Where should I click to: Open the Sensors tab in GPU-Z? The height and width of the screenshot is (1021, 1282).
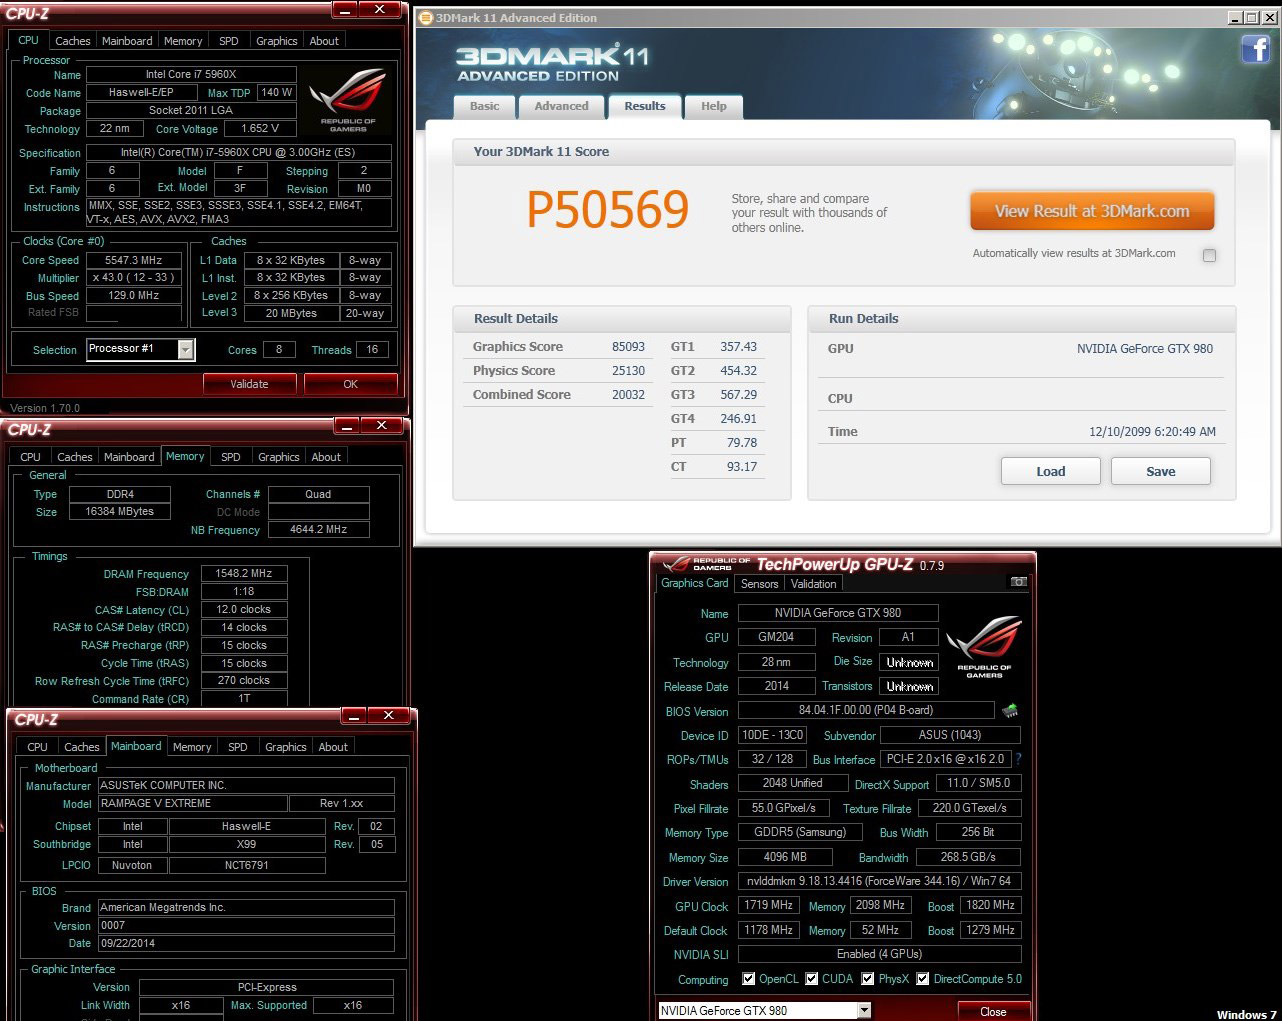pyautogui.click(x=760, y=584)
